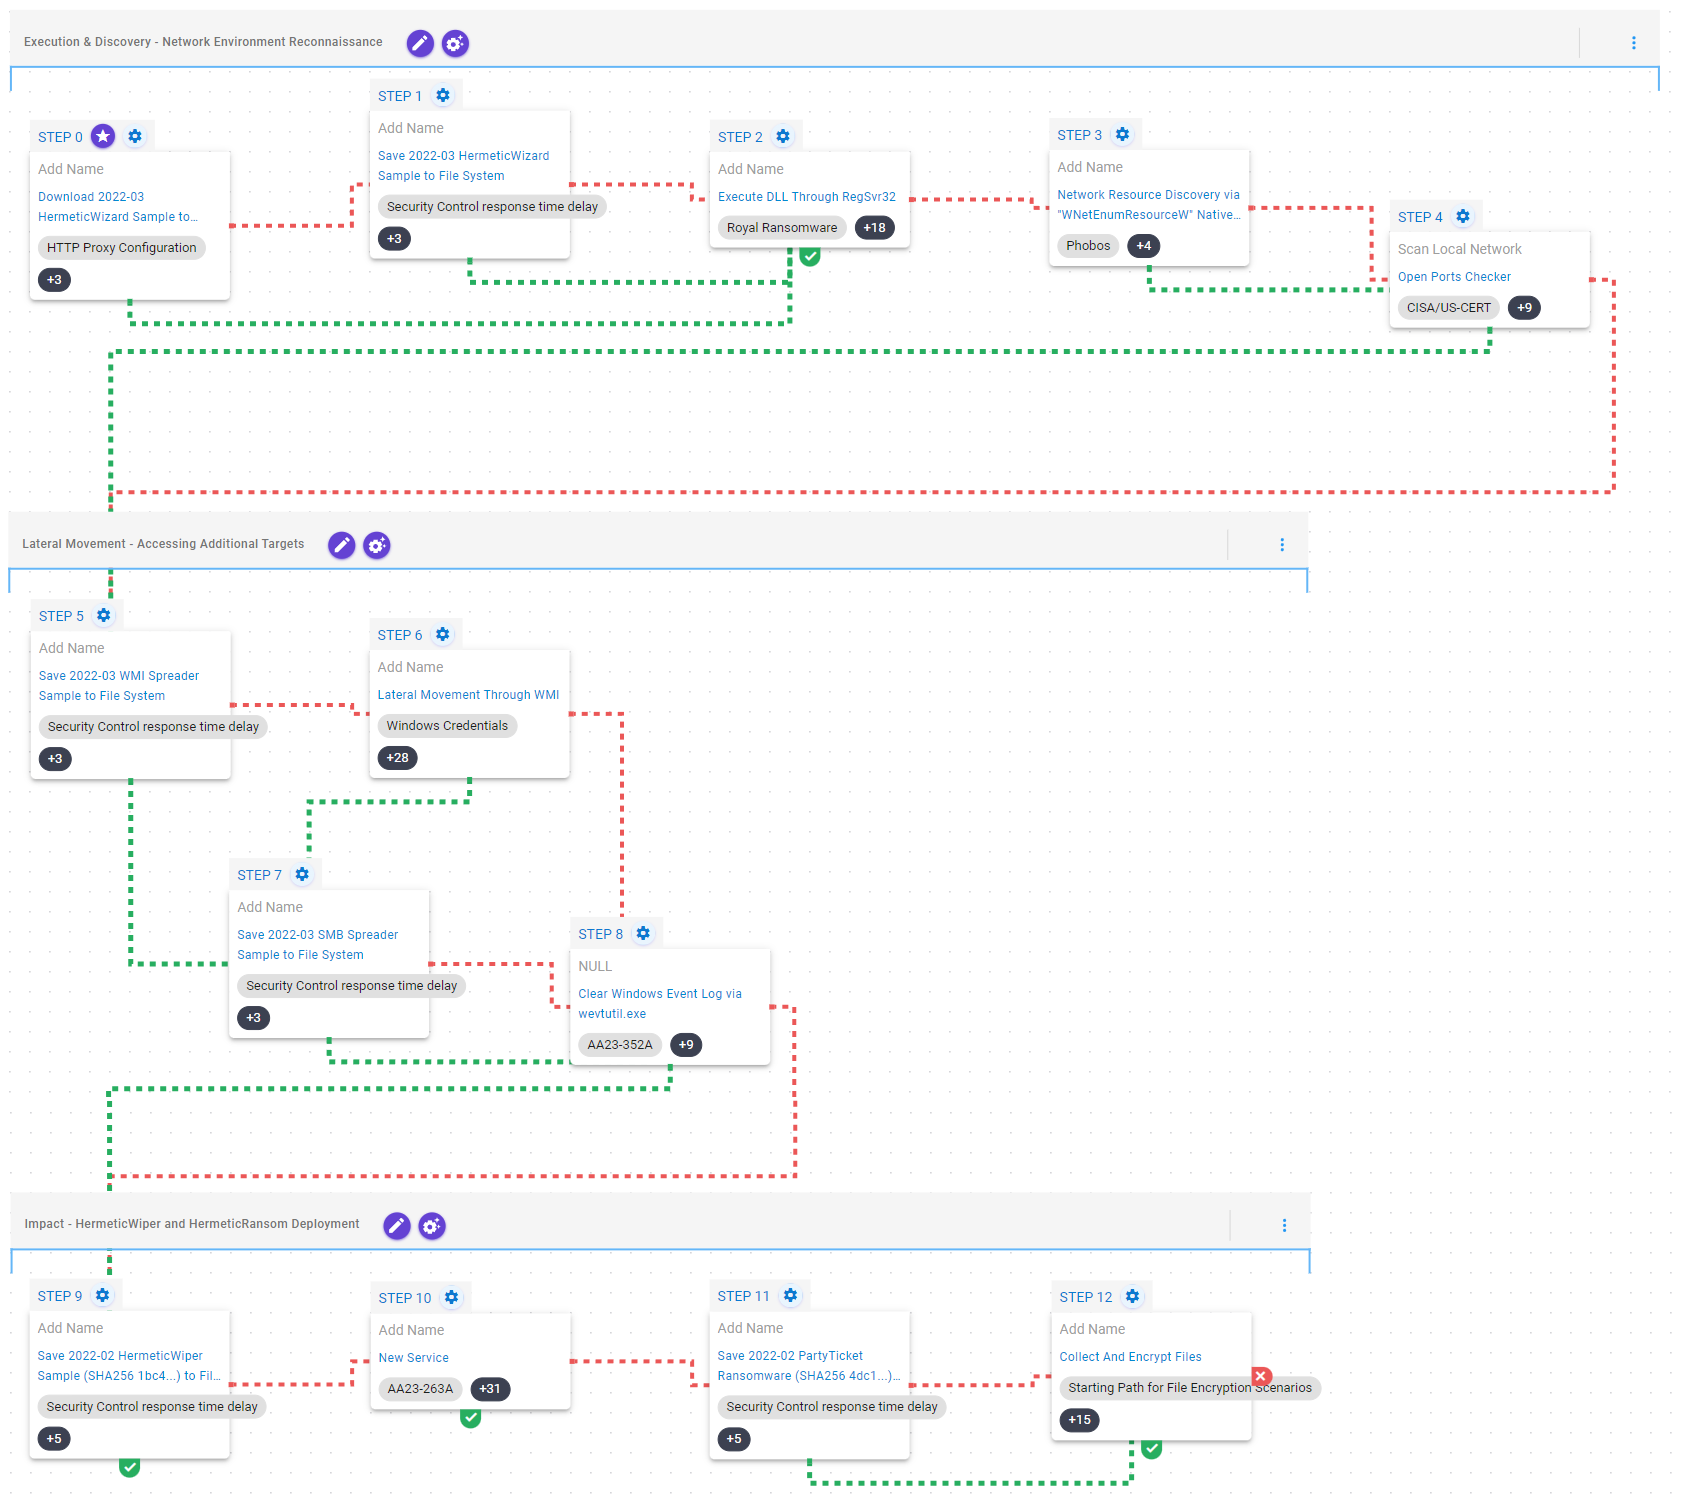Open three-dot menu for Lateral Movement stage

pos(1282,545)
